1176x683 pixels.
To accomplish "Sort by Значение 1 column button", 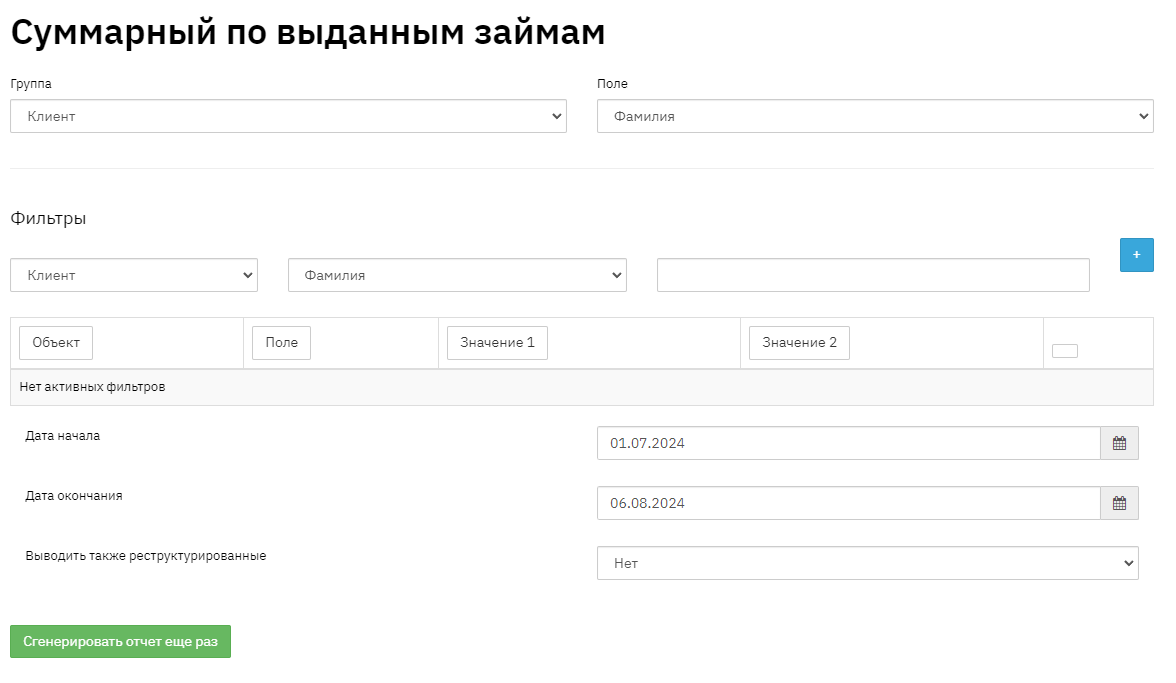I will click(x=497, y=342).
